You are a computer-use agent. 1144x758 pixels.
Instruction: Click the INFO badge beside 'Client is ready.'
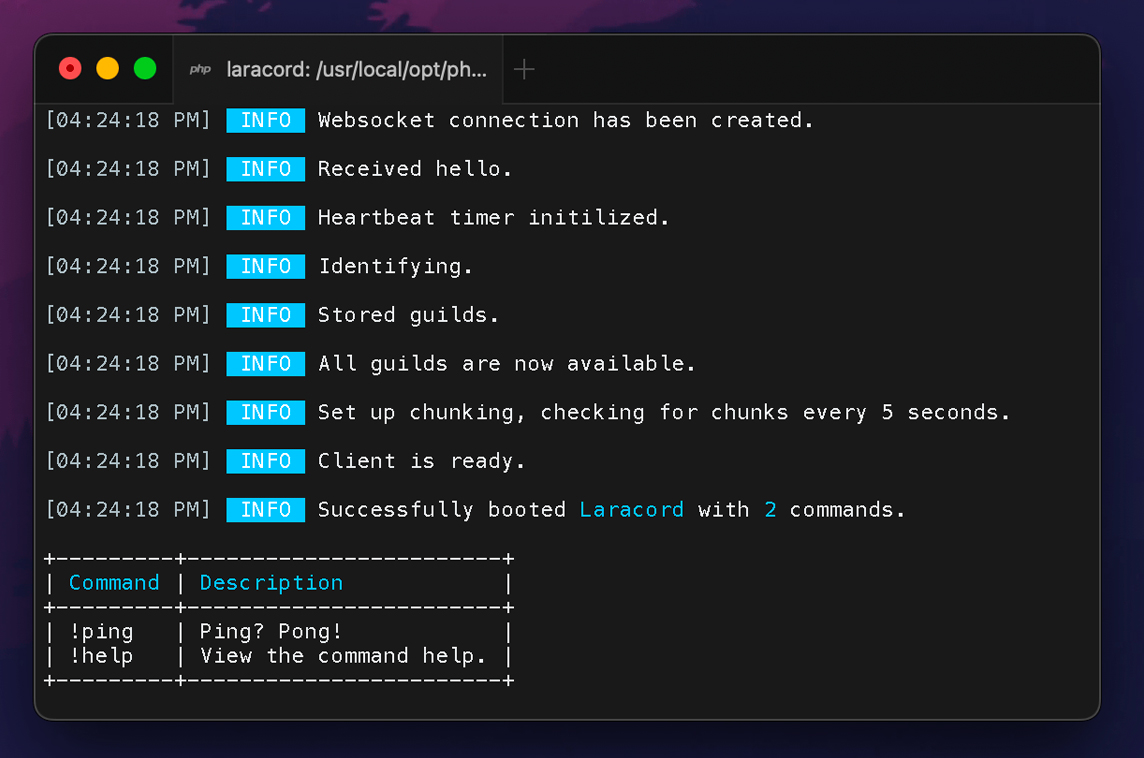point(265,461)
